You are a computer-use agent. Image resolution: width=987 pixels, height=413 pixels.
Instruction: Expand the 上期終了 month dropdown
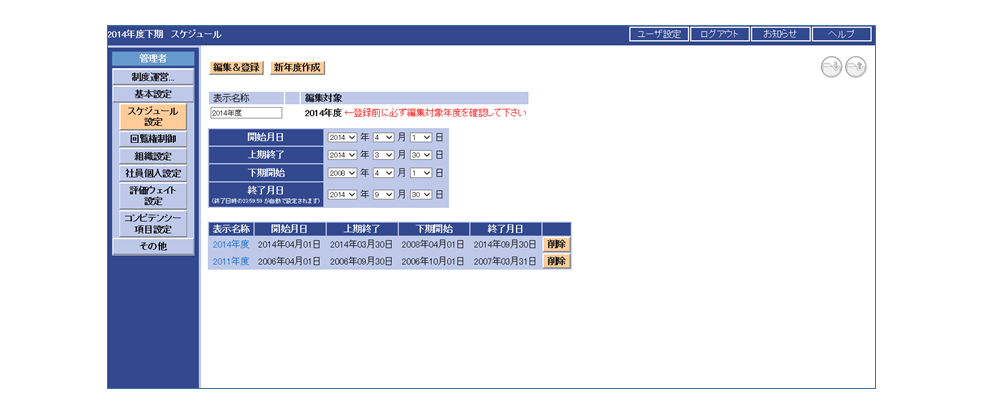coord(384,155)
